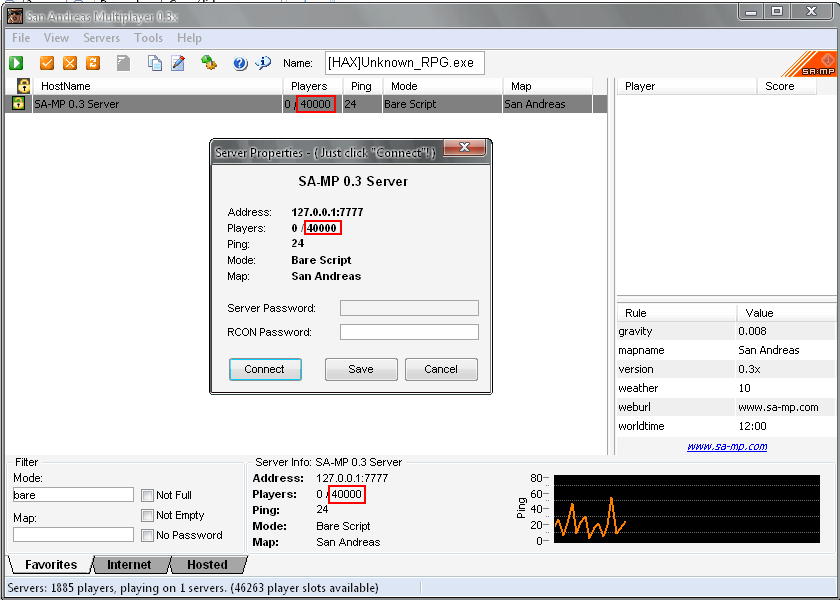Viewport: 840px width, 600px height.
Task: Open the Tools menu
Action: (x=148, y=38)
